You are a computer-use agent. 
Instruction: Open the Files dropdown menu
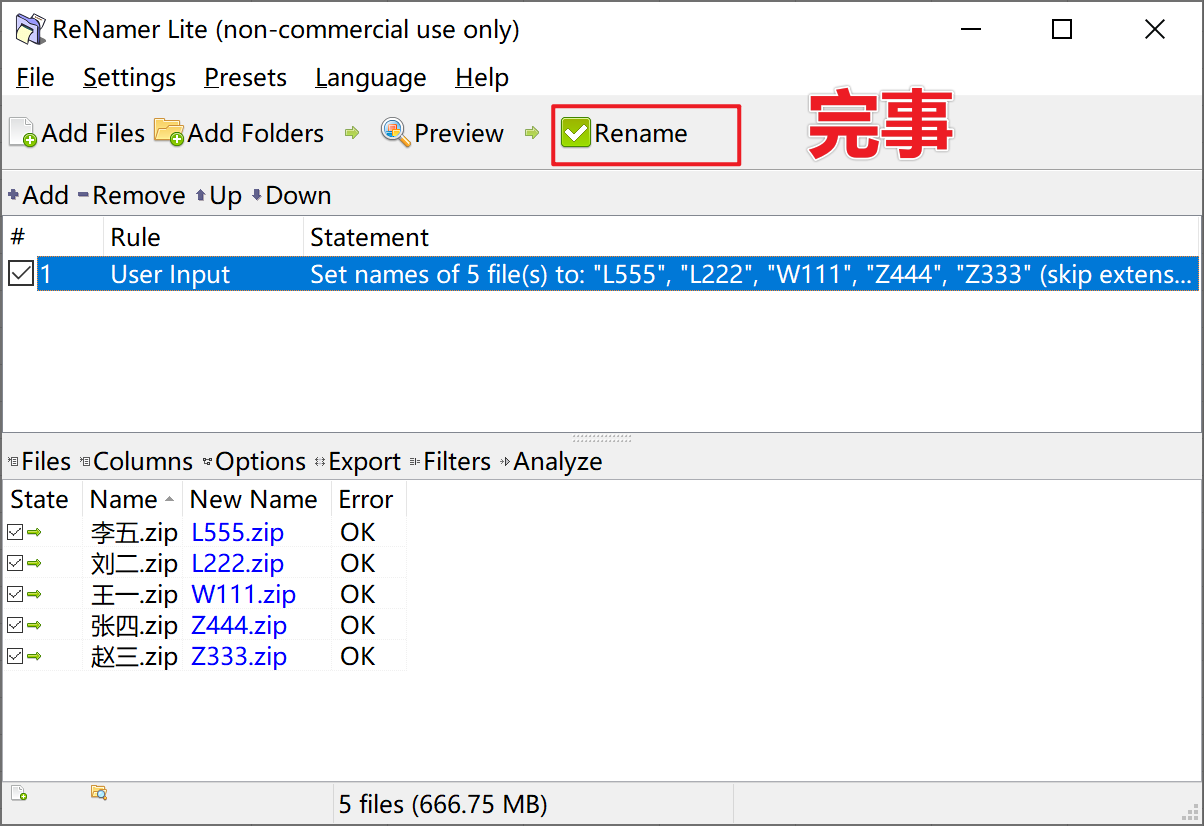(x=40, y=461)
